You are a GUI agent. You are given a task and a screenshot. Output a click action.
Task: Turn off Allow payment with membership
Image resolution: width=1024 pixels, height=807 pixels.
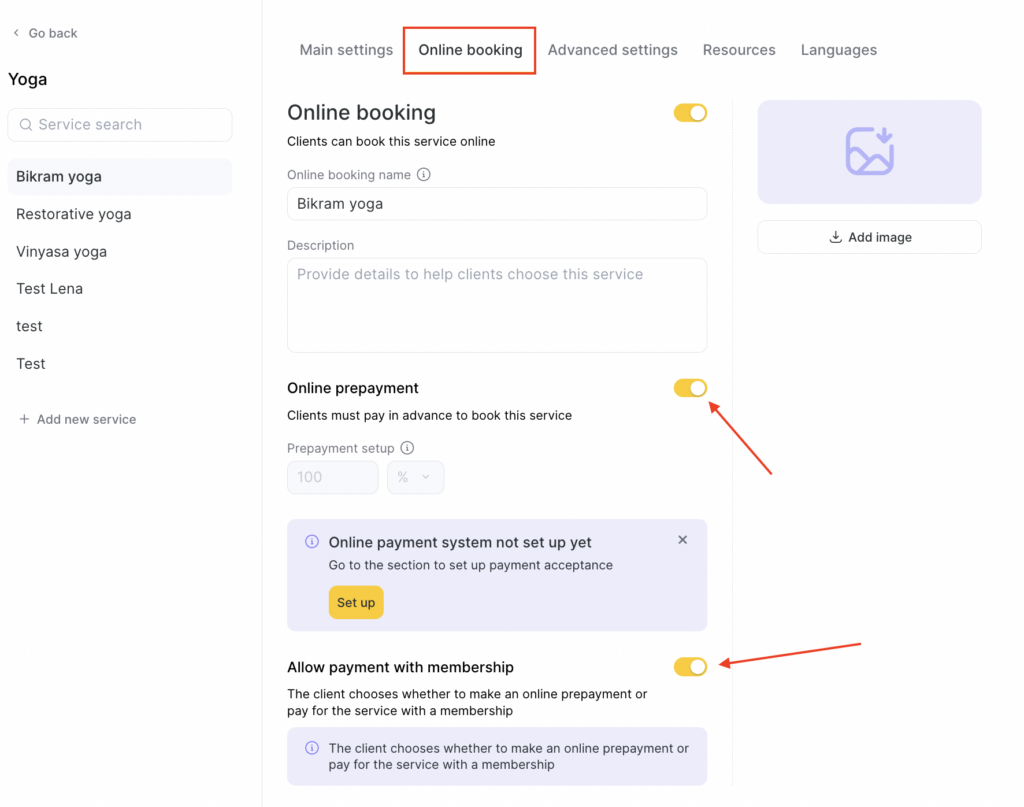pyautogui.click(x=690, y=667)
